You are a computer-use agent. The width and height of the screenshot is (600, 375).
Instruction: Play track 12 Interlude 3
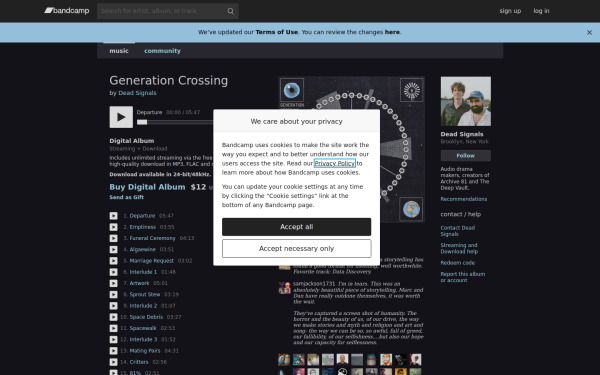(x=114, y=339)
